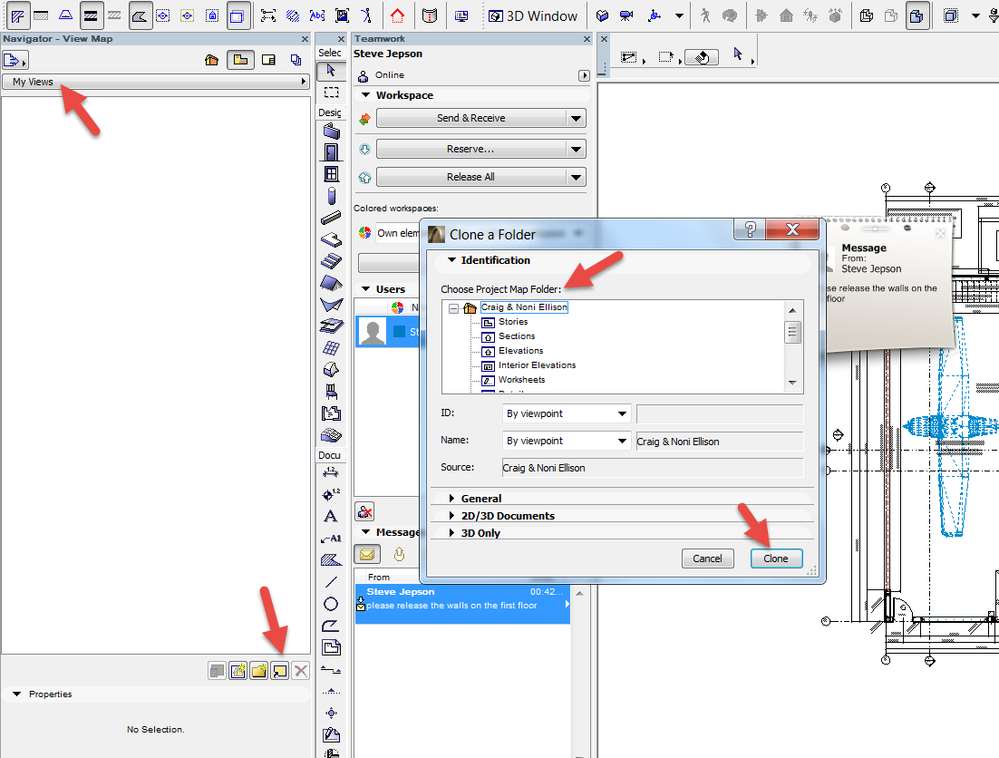Select Interior Elevations in the tree
Viewport: 999px width, 758px height.
click(x=537, y=365)
